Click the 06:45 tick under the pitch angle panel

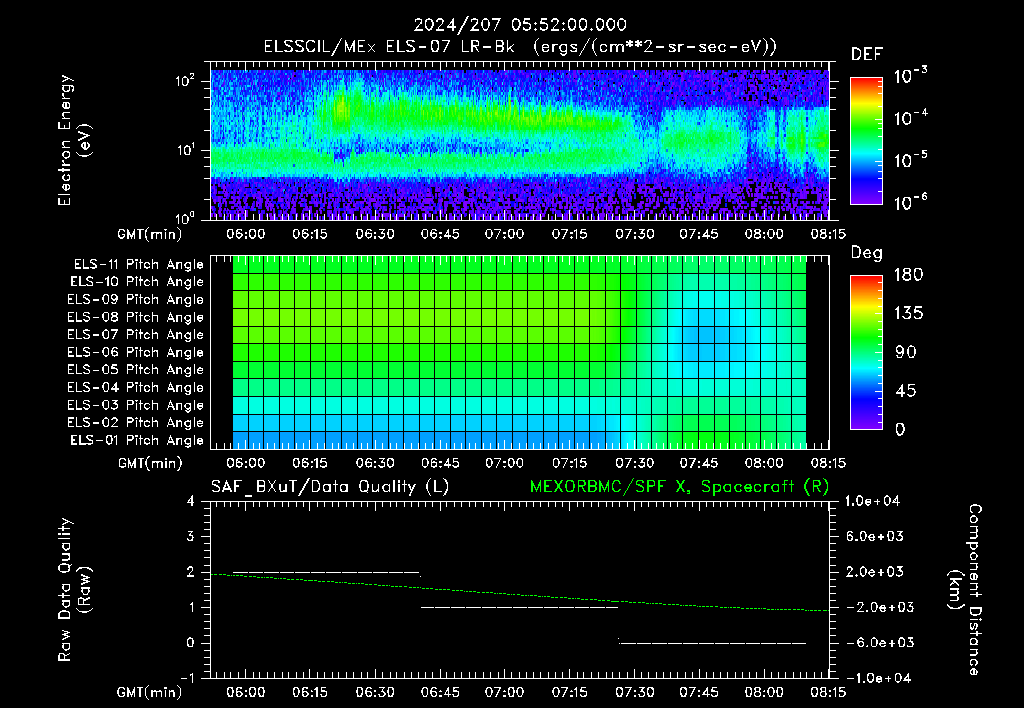click(440, 463)
